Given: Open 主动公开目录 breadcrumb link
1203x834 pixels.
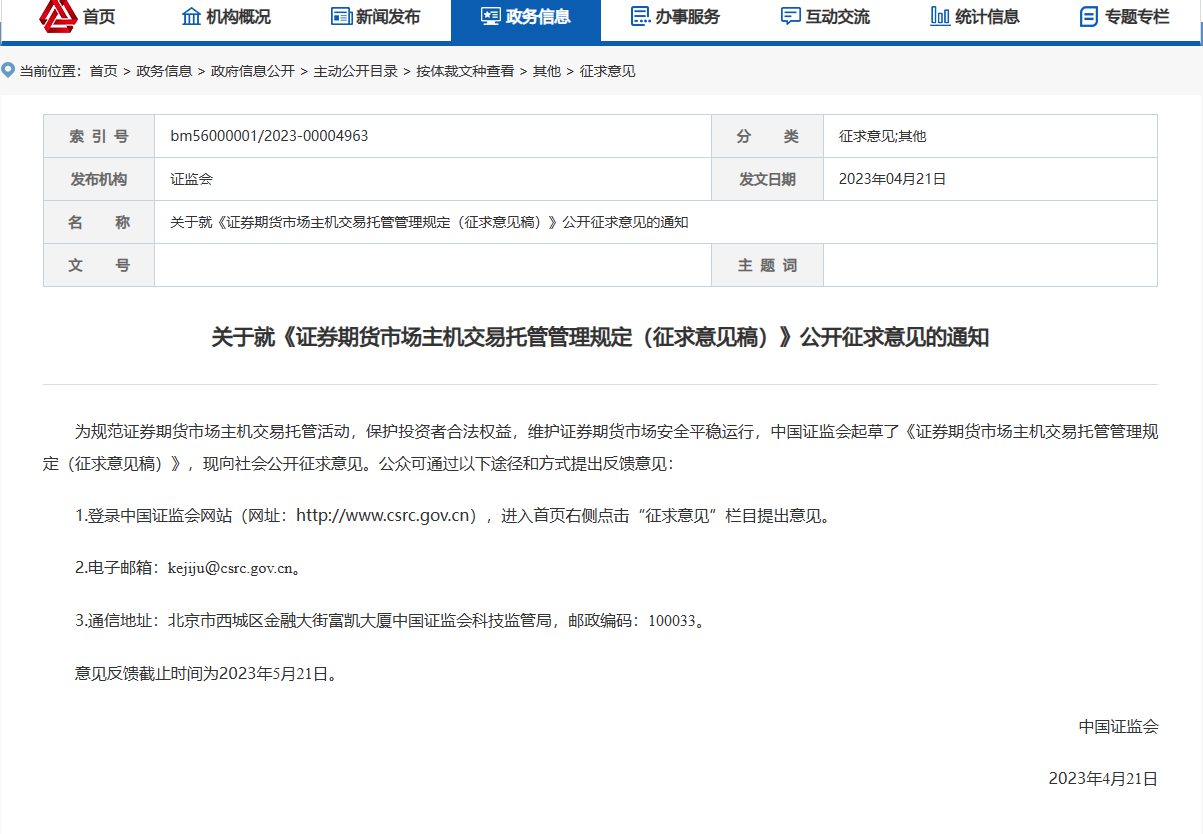Looking at the screenshot, I should pos(355,71).
